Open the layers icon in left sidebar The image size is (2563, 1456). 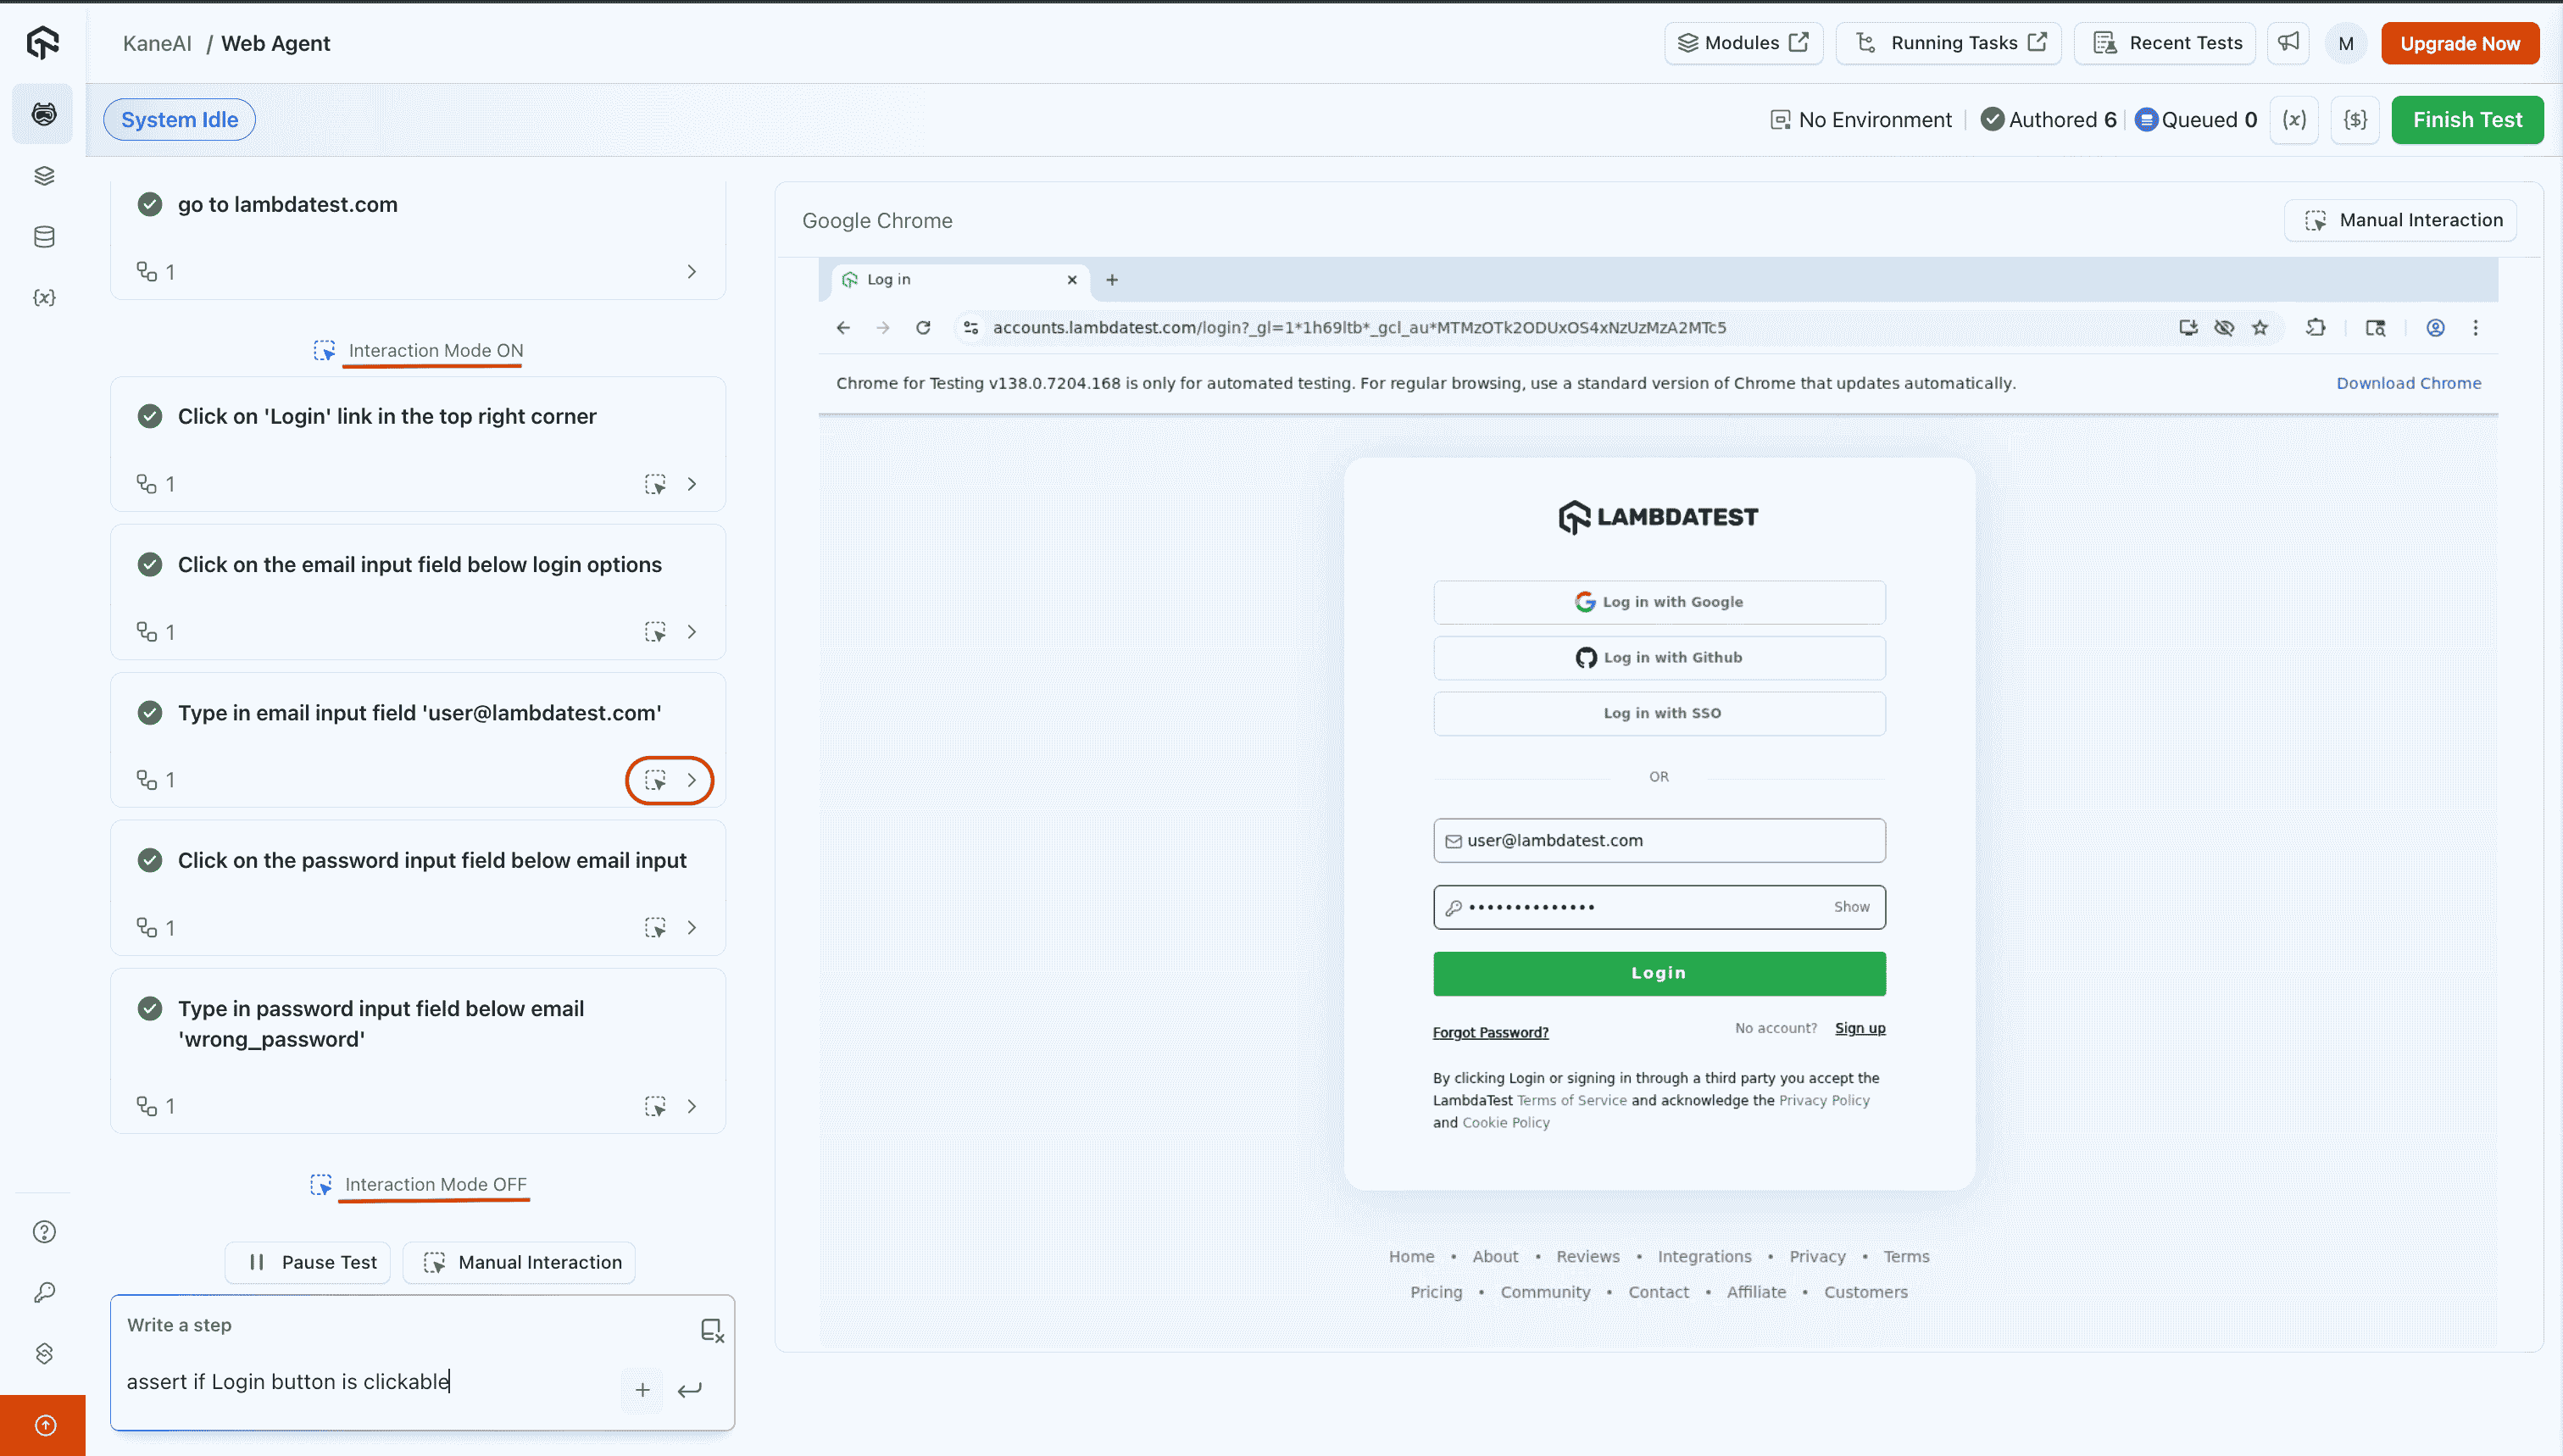44,176
